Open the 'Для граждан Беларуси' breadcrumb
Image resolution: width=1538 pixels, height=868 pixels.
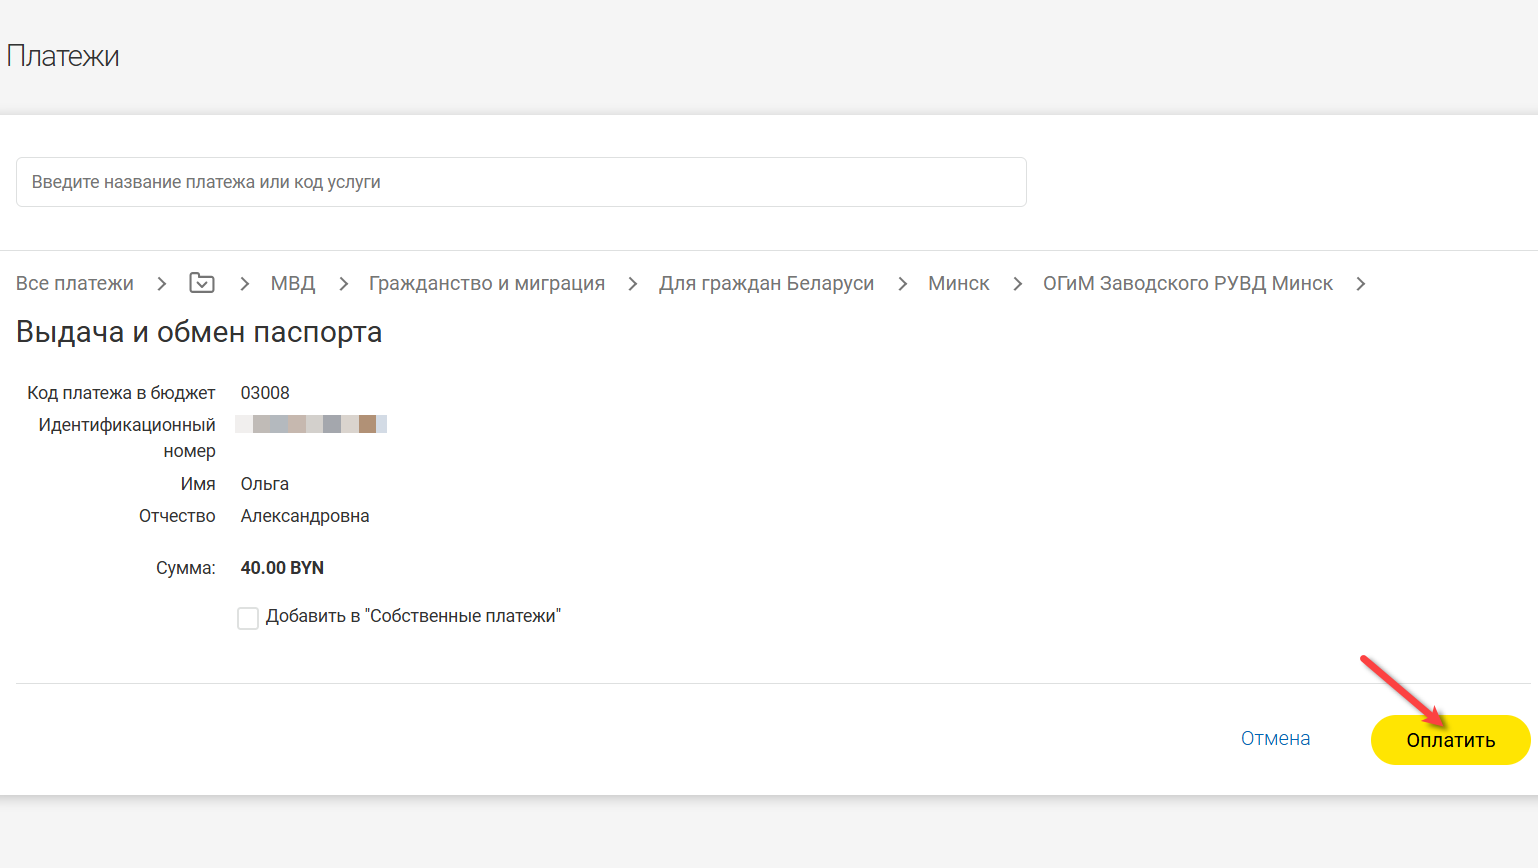[766, 283]
